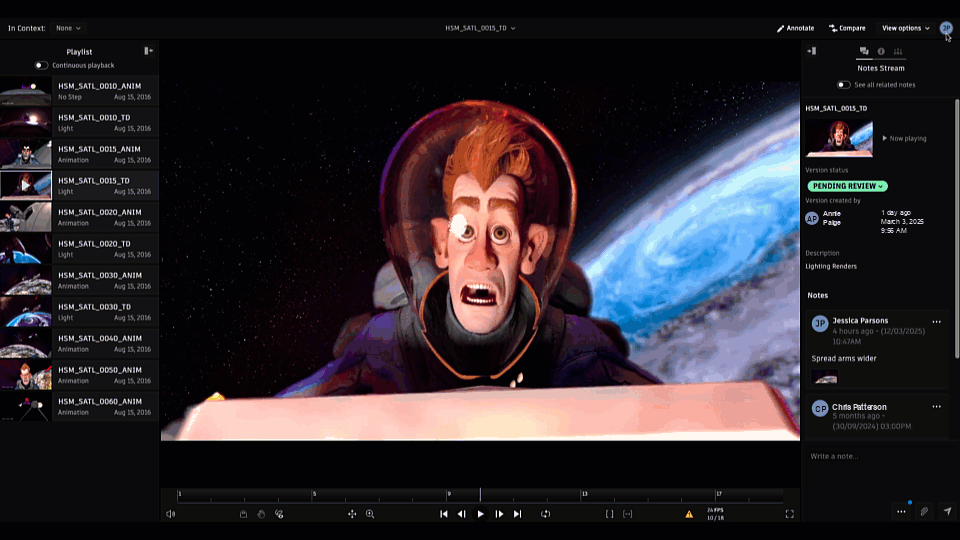Change the PENDING REVIEW status dropdown

click(x=847, y=186)
